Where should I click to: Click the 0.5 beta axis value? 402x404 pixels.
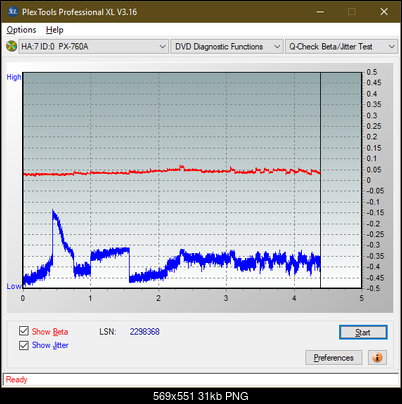pos(372,72)
